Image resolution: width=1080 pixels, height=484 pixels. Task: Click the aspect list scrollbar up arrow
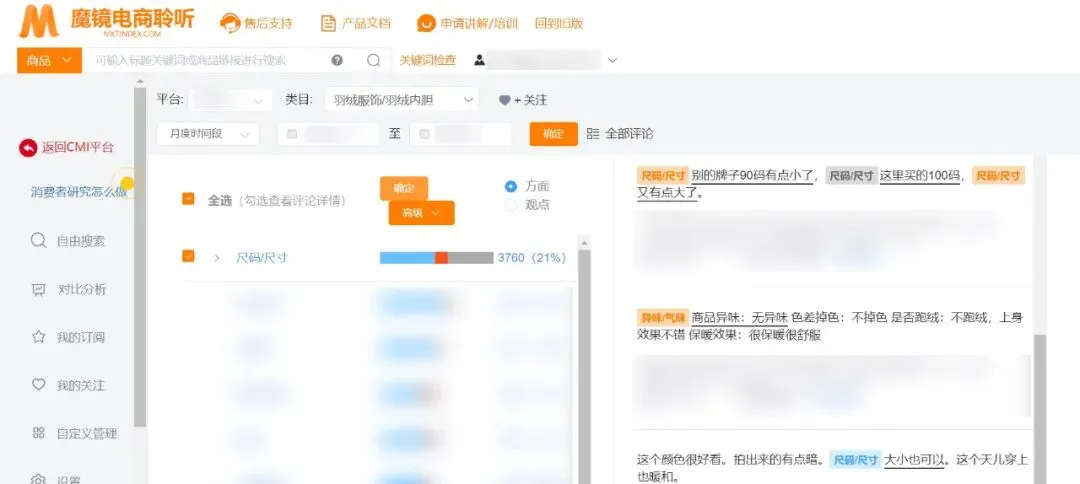pos(584,242)
